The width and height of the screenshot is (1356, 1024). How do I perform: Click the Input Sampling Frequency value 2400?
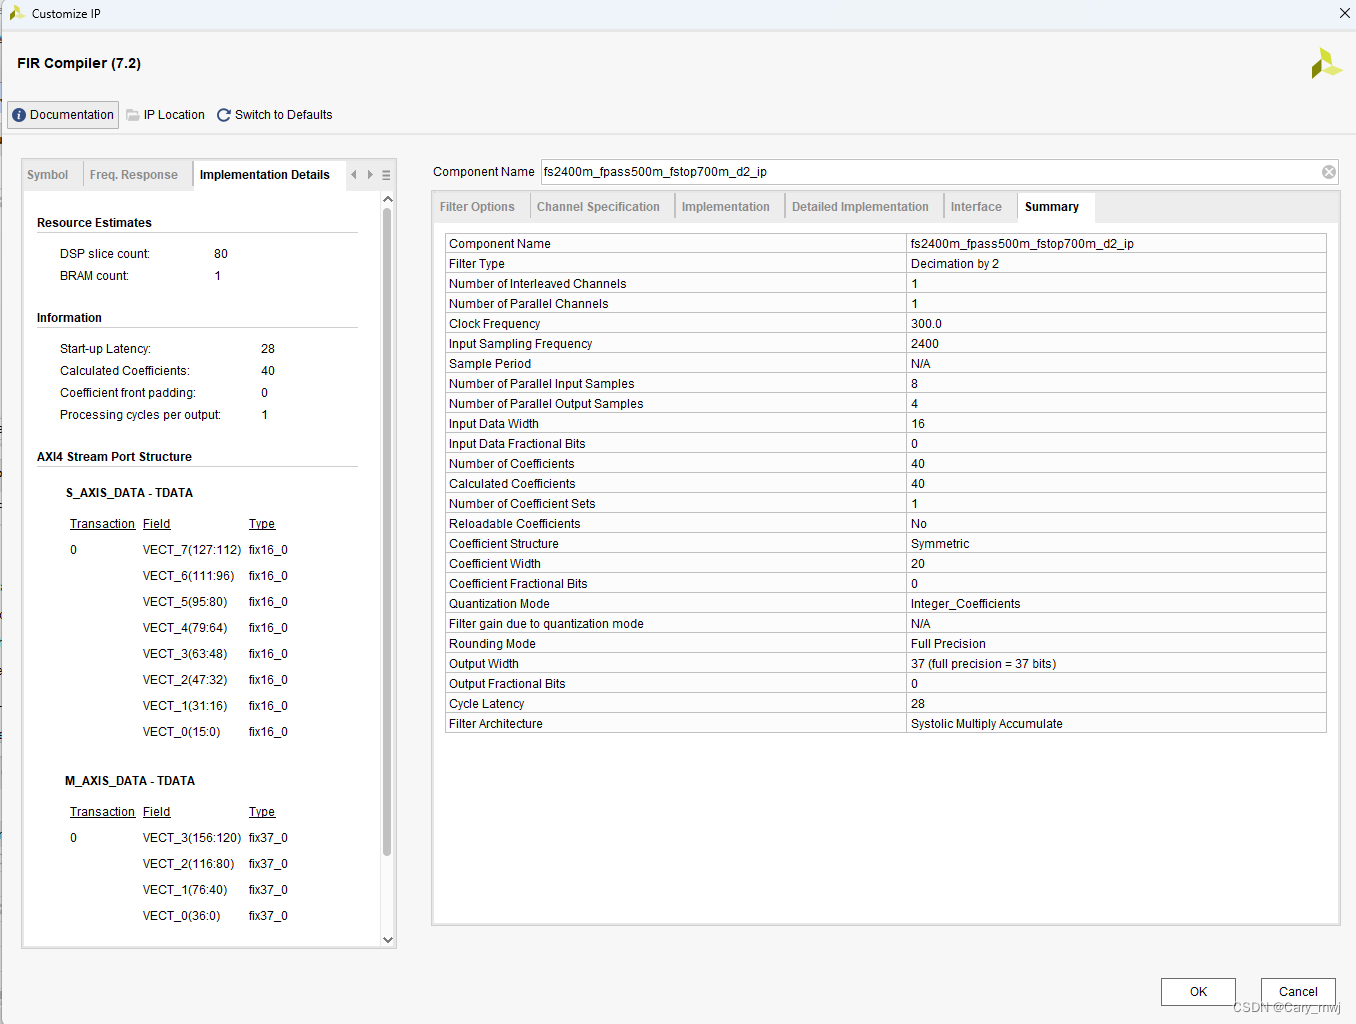pyautogui.click(x=925, y=344)
